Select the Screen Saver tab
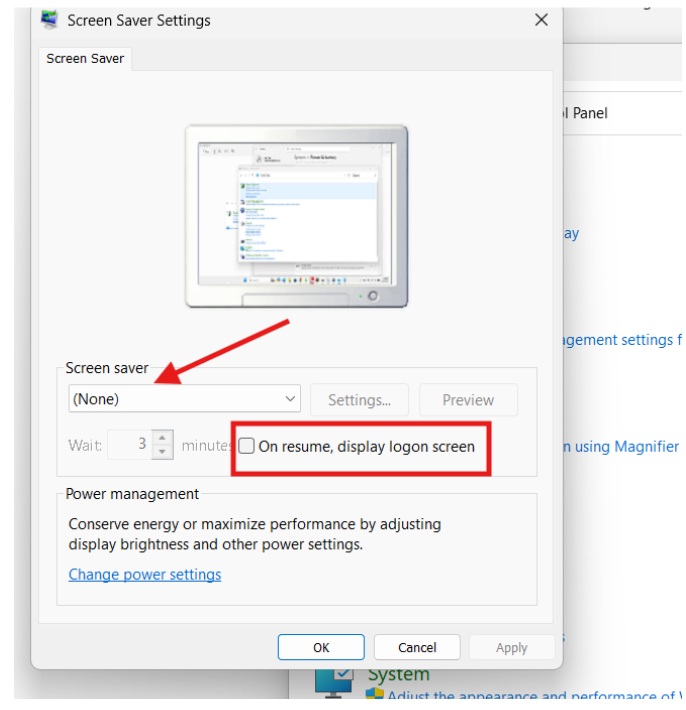The image size is (686, 710). [85, 59]
